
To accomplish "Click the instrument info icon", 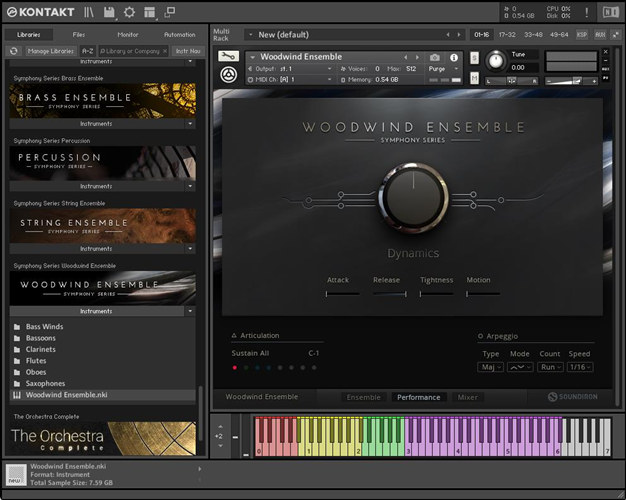I will pos(453,57).
